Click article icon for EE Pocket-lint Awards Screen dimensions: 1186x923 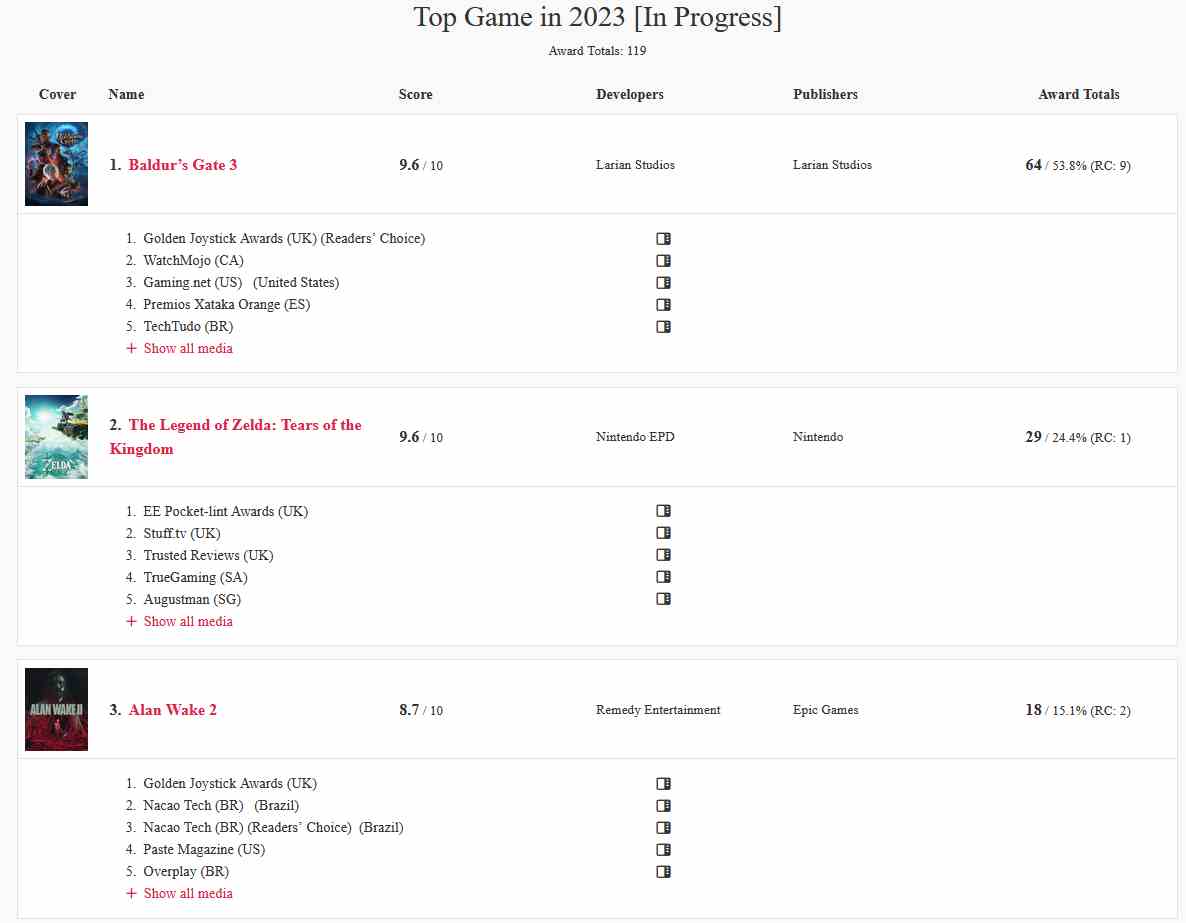(663, 511)
